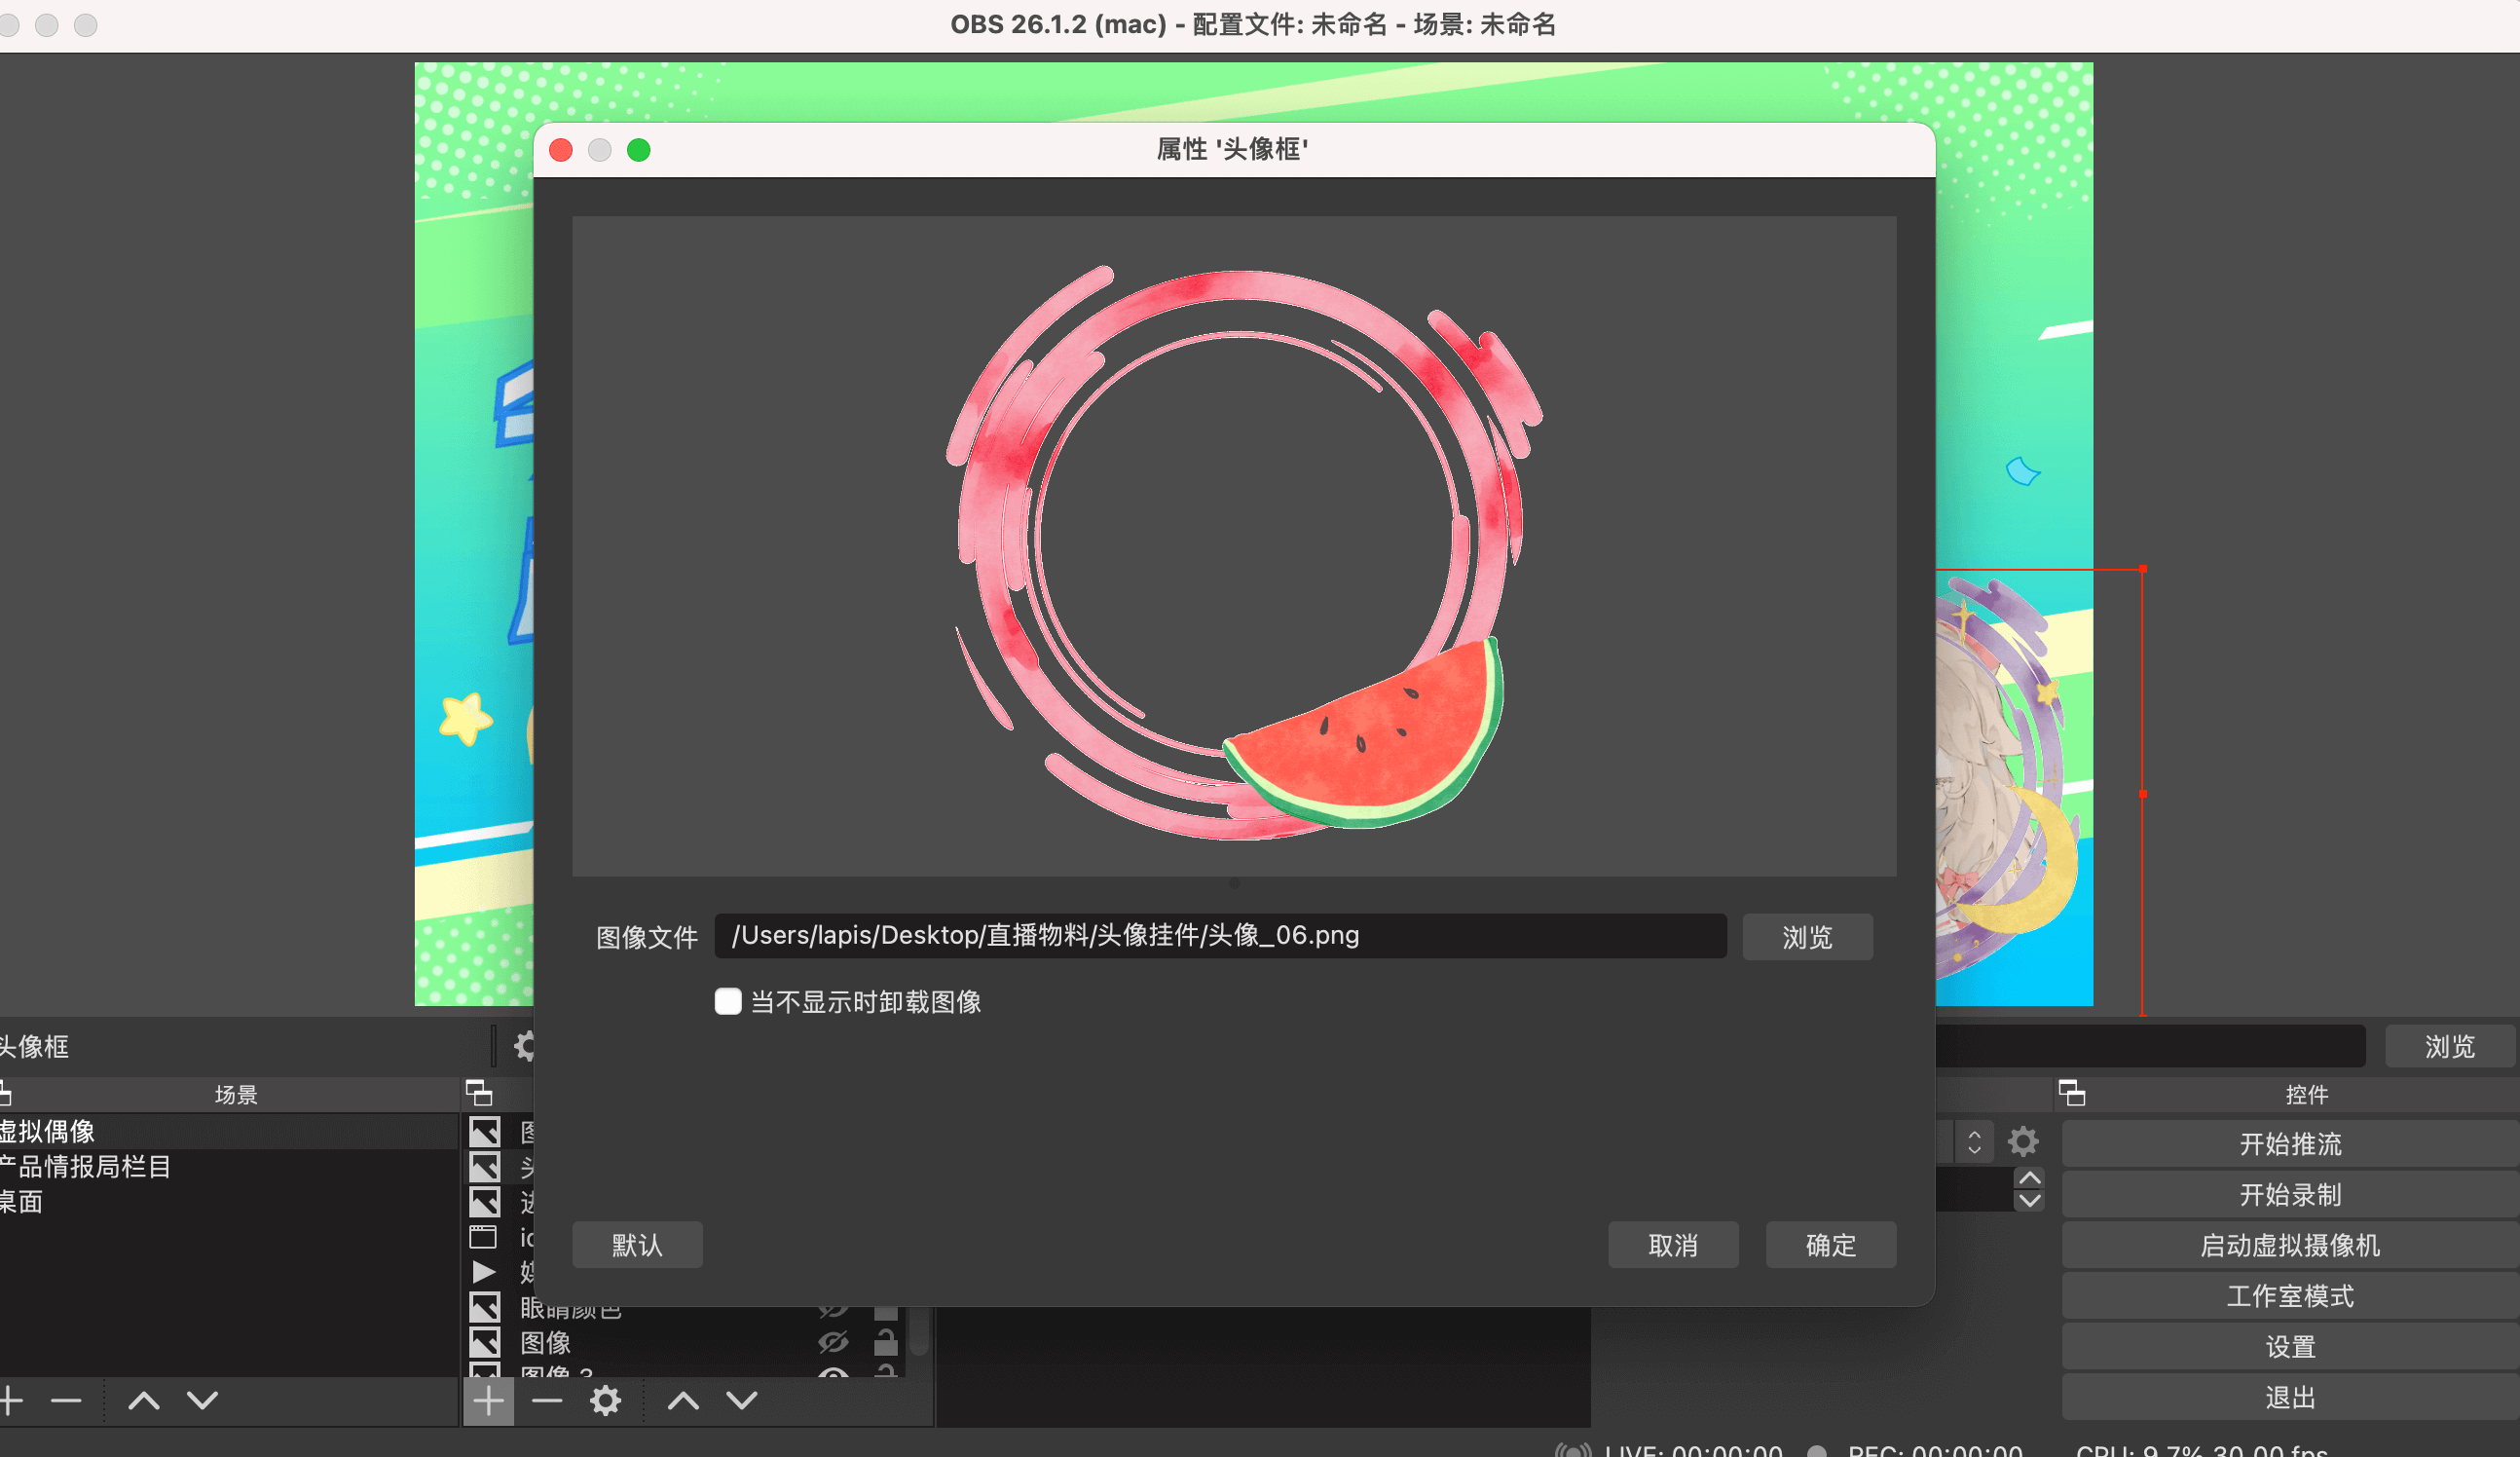Click the move source up arrow icon

[683, 1401]
